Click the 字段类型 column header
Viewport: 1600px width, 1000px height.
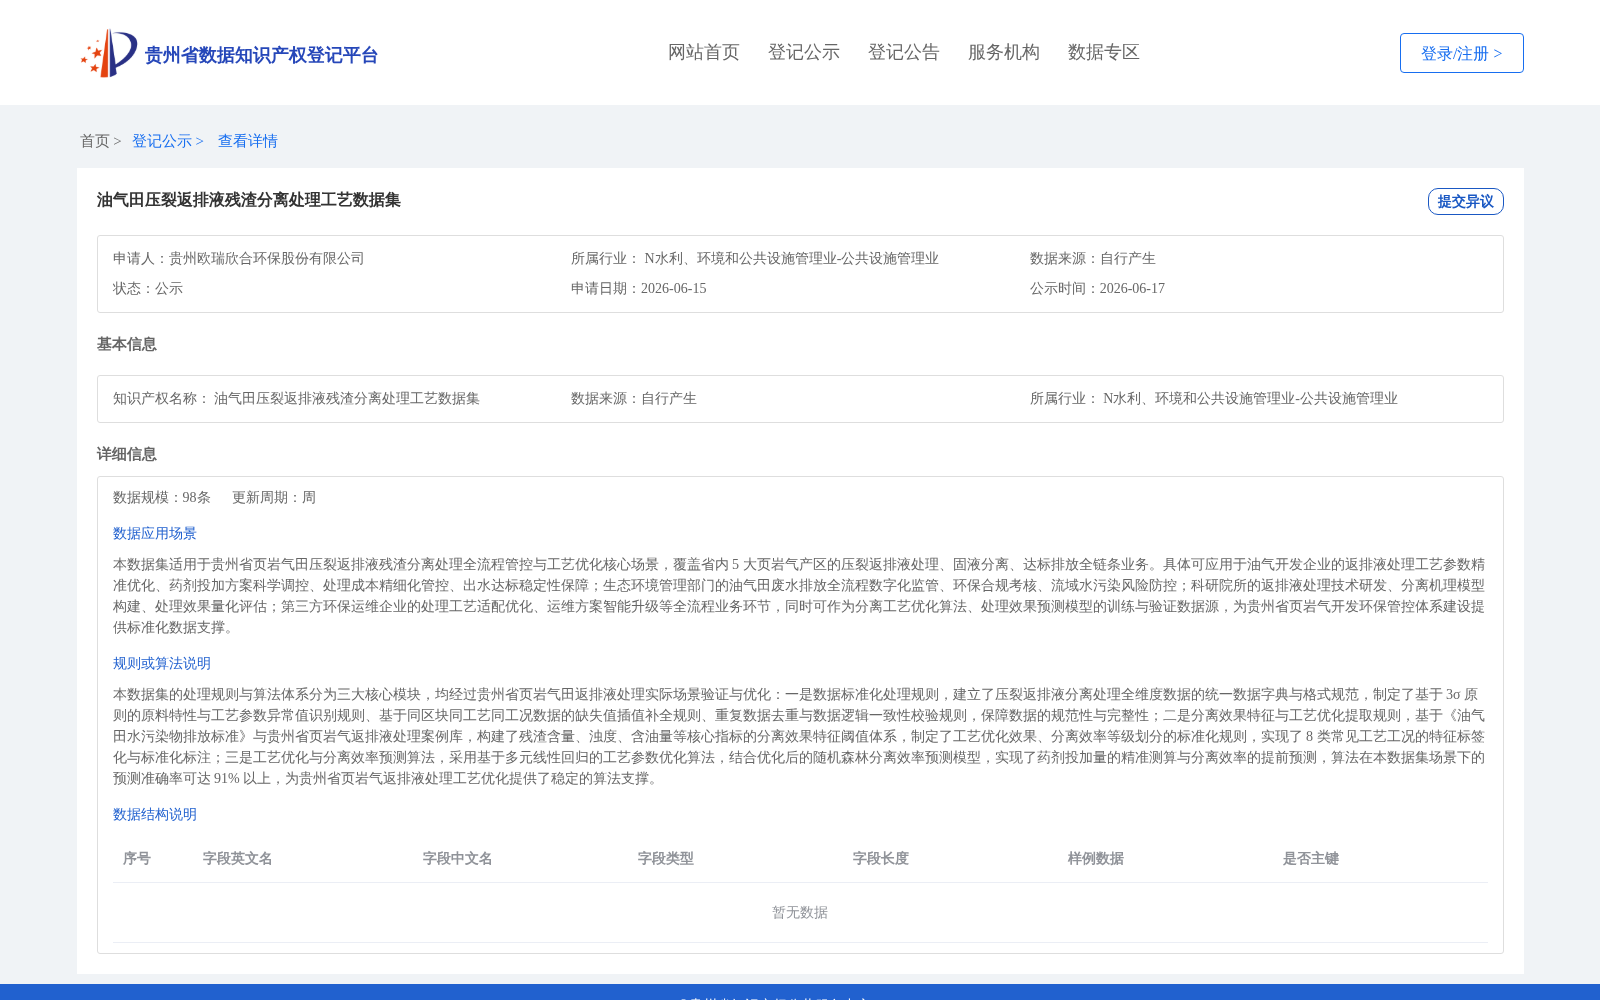pyautogui.click(x=666, y=858)
